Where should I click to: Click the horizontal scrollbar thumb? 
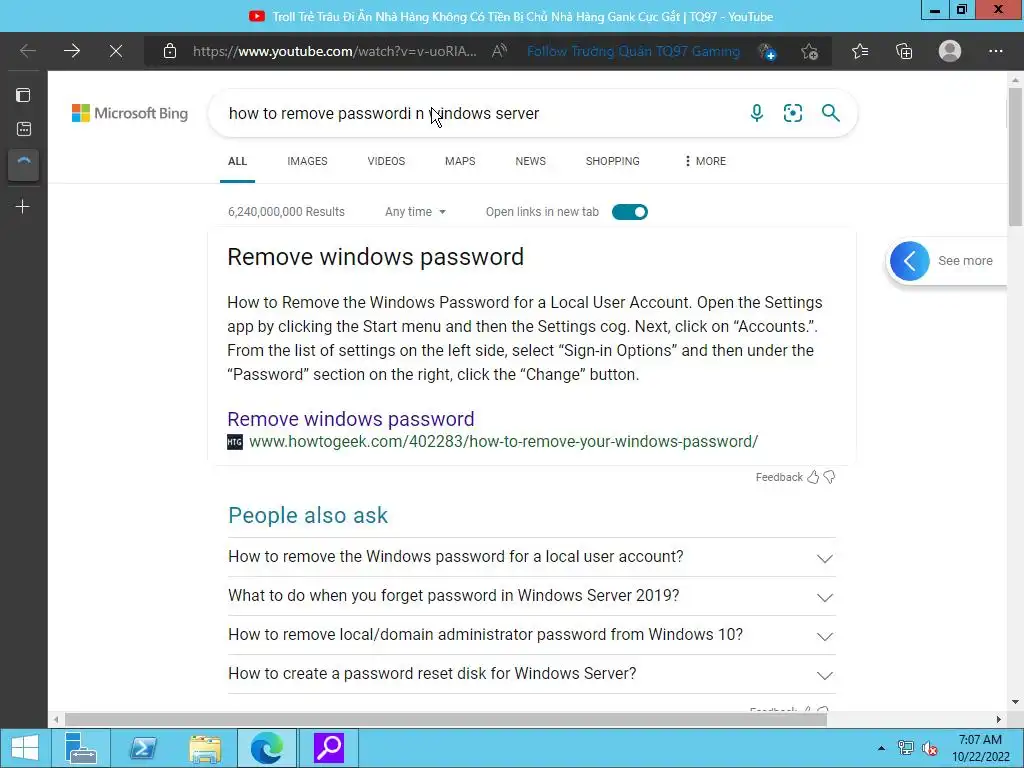[445, 720]
